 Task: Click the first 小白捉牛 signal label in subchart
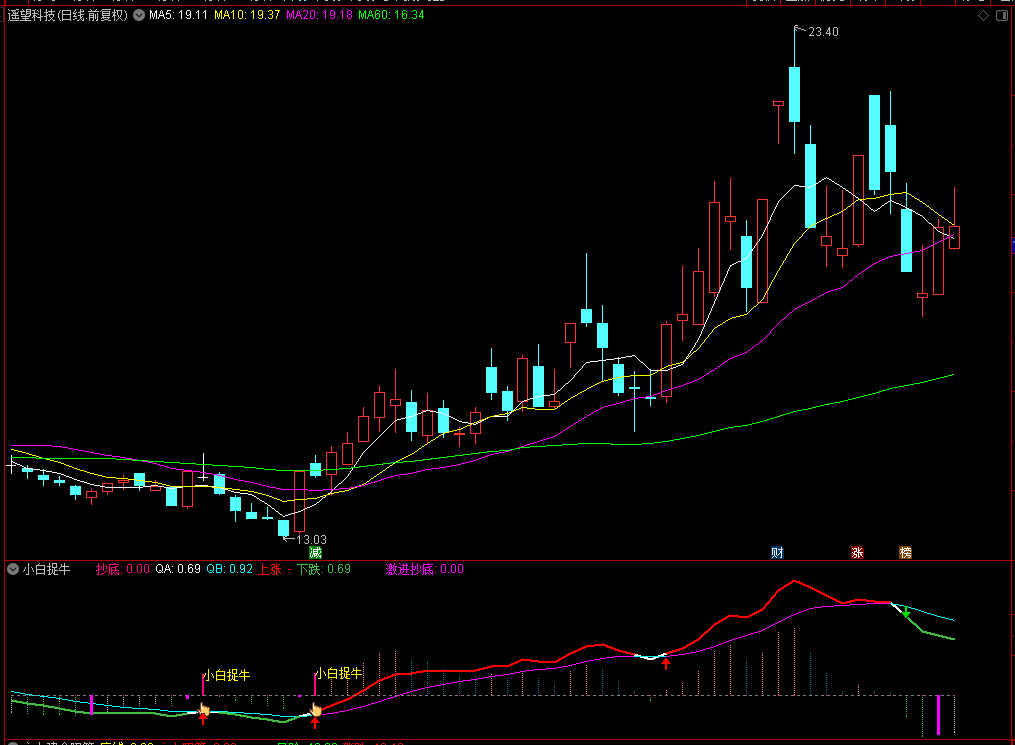click(x=227, y=675)
